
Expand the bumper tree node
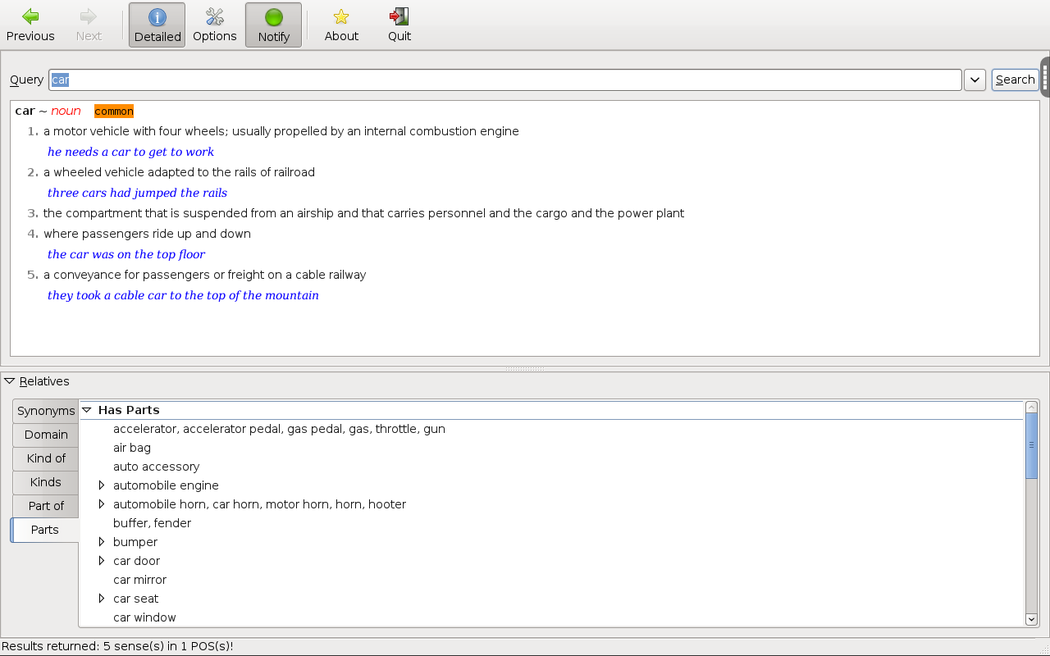101,542
